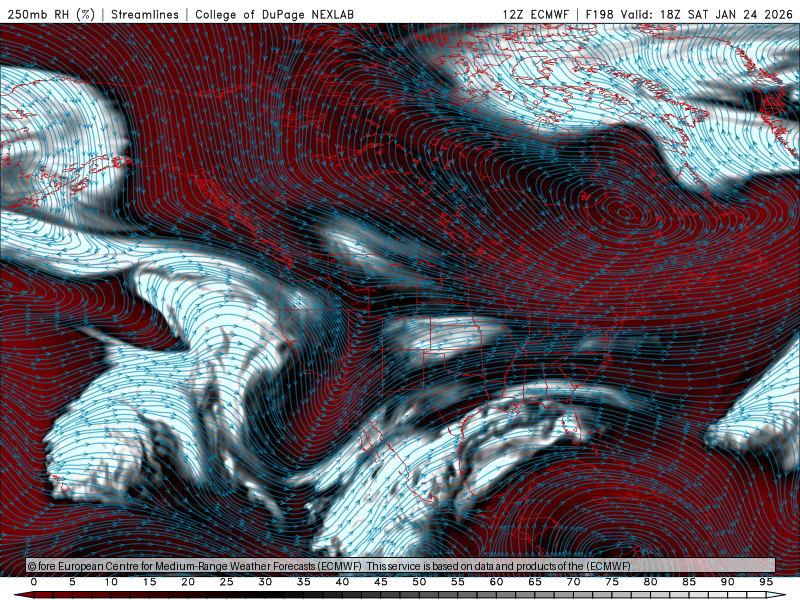Click colorbar label '35'

point(304,582)
